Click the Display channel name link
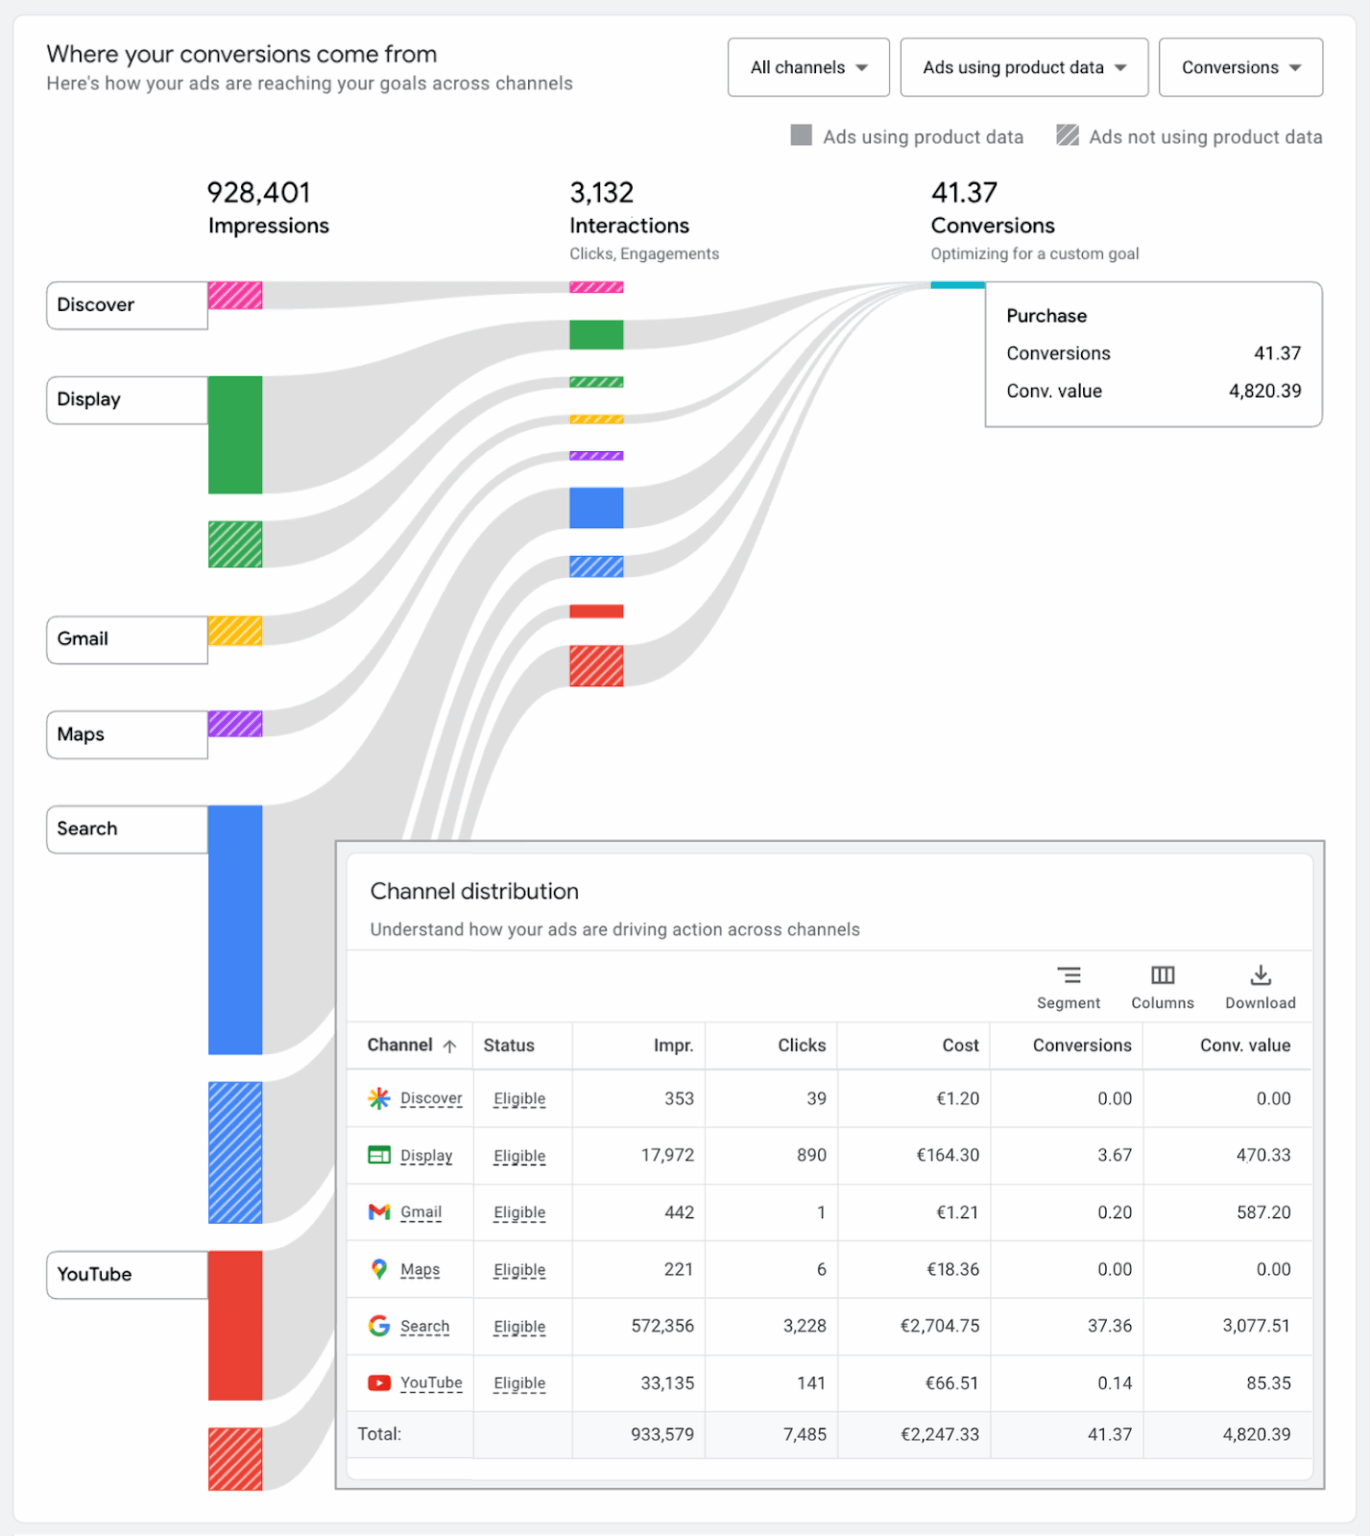Image resolution: width=1371 pixels, height=1536 pixels. [425, 1155]
